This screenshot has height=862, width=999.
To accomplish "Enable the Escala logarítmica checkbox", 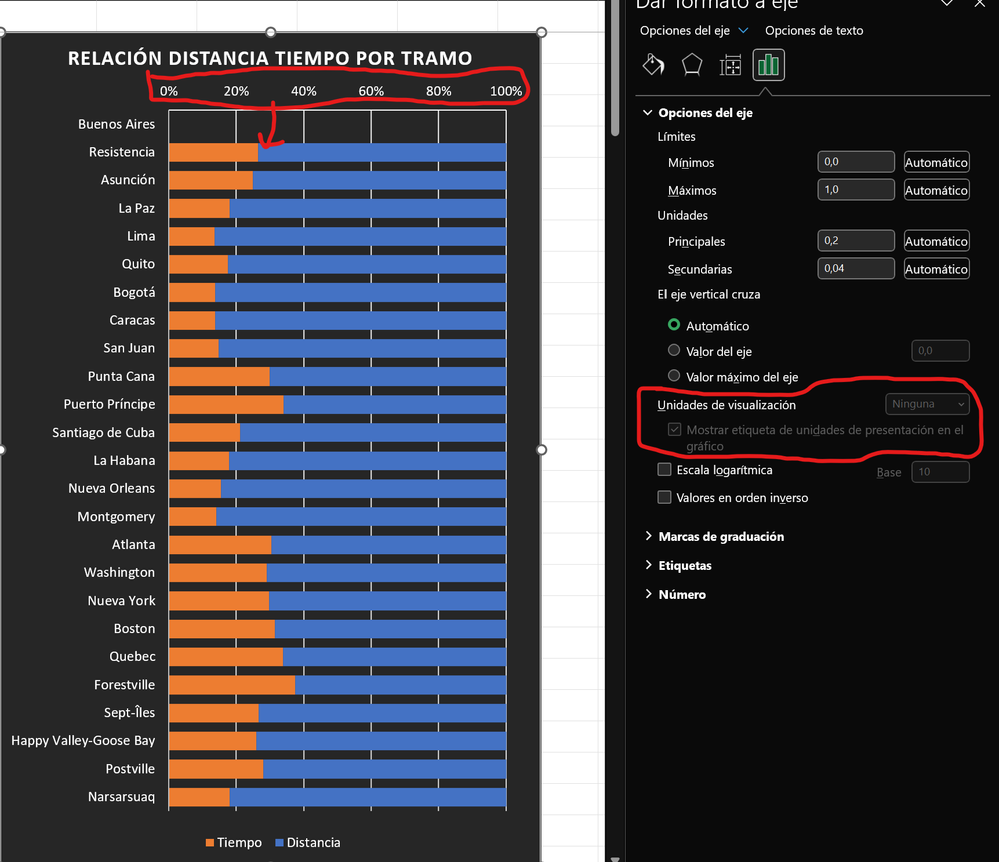I will click(x=664, y=470).
